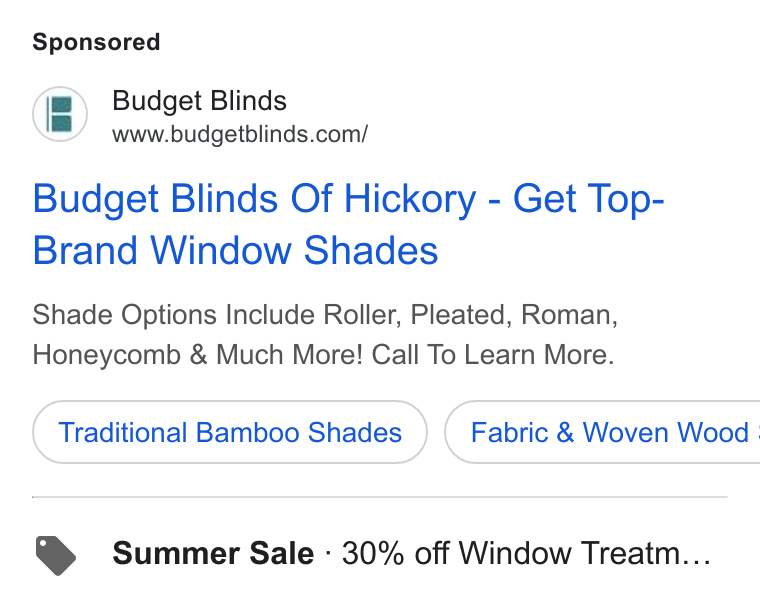
Task: Visit the www.budgetblinds.com URL
Action: (240, 134)
